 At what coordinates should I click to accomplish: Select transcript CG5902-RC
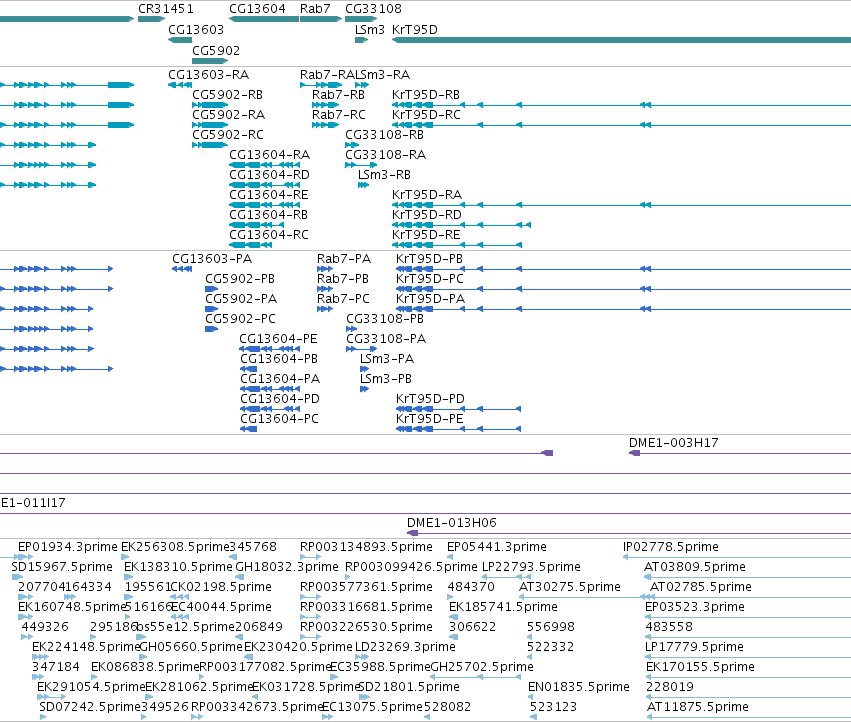point(228,135)
